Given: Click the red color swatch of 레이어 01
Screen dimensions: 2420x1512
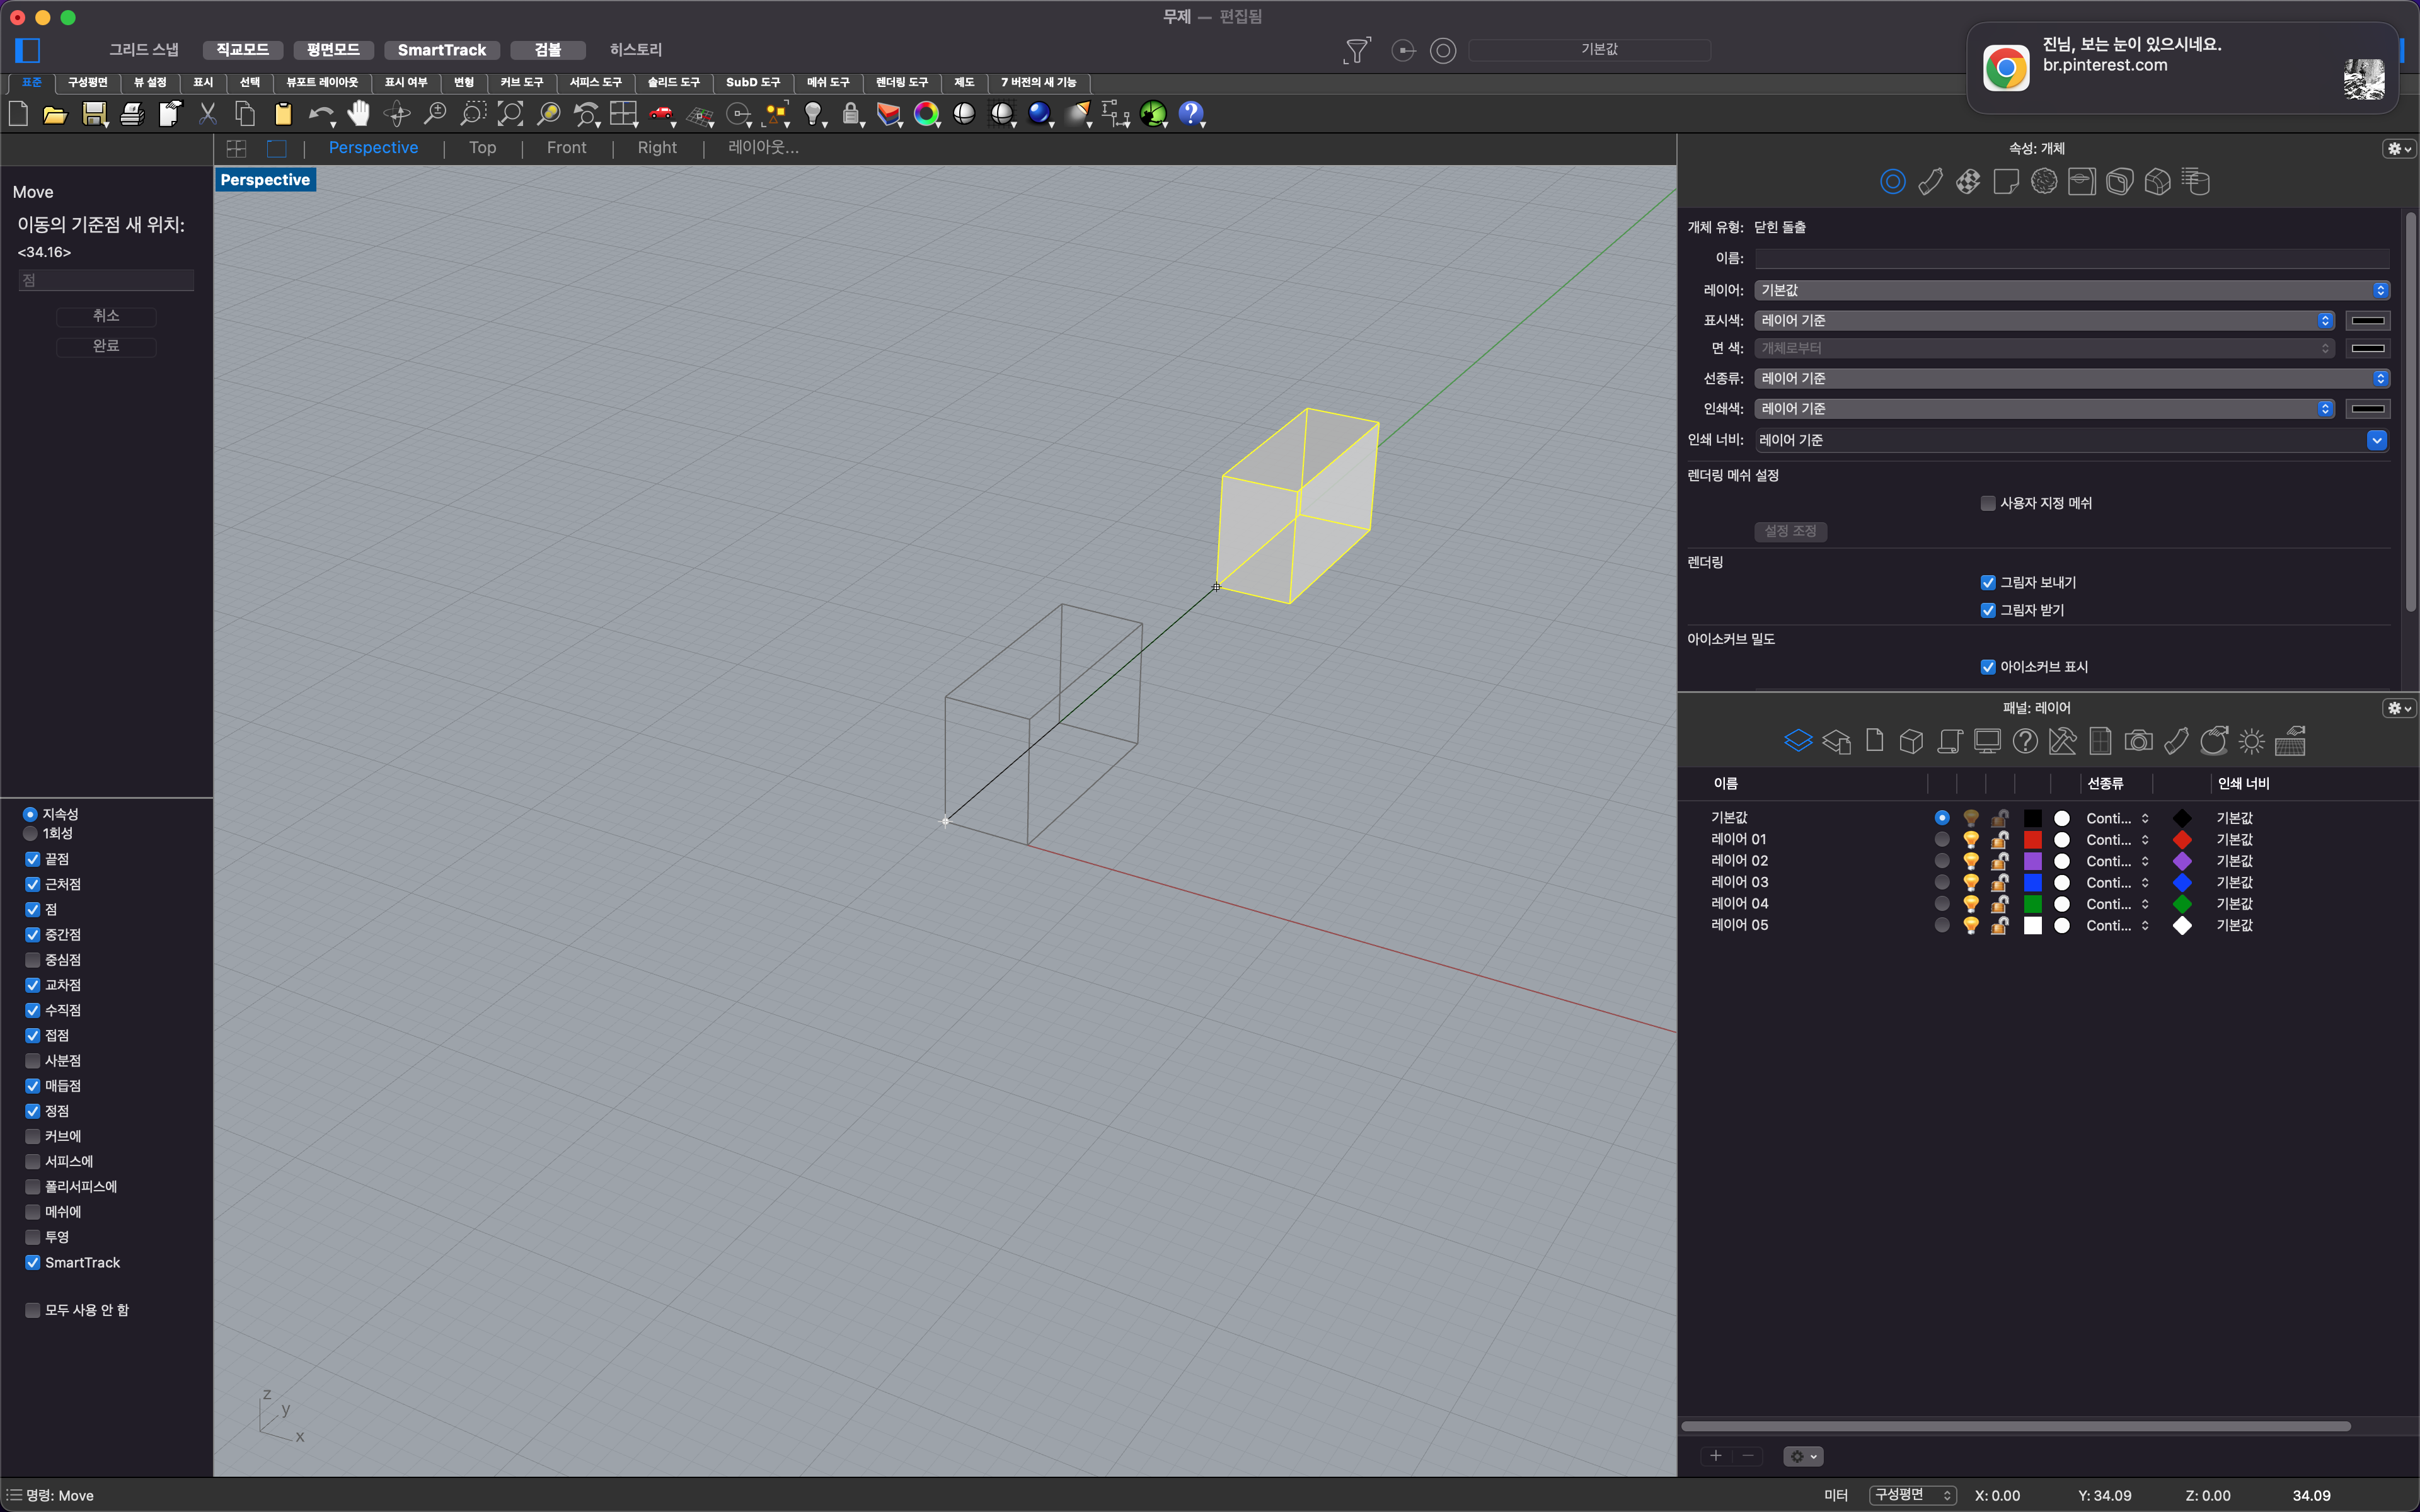Looking at the screenshot, I should (2032, 840).
